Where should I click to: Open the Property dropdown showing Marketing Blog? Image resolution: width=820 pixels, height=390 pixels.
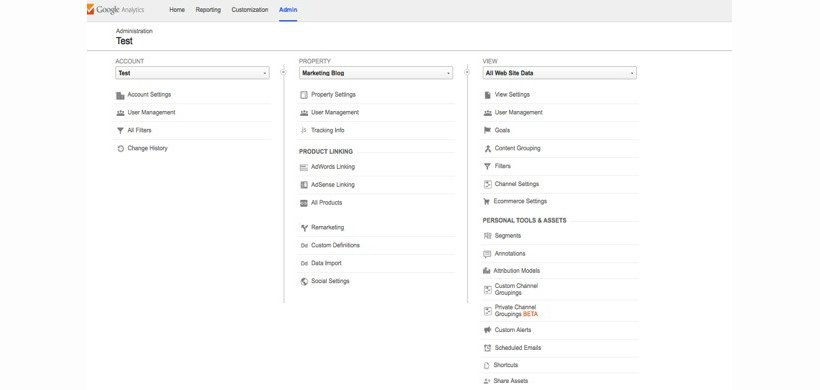[x=376, y=73]
